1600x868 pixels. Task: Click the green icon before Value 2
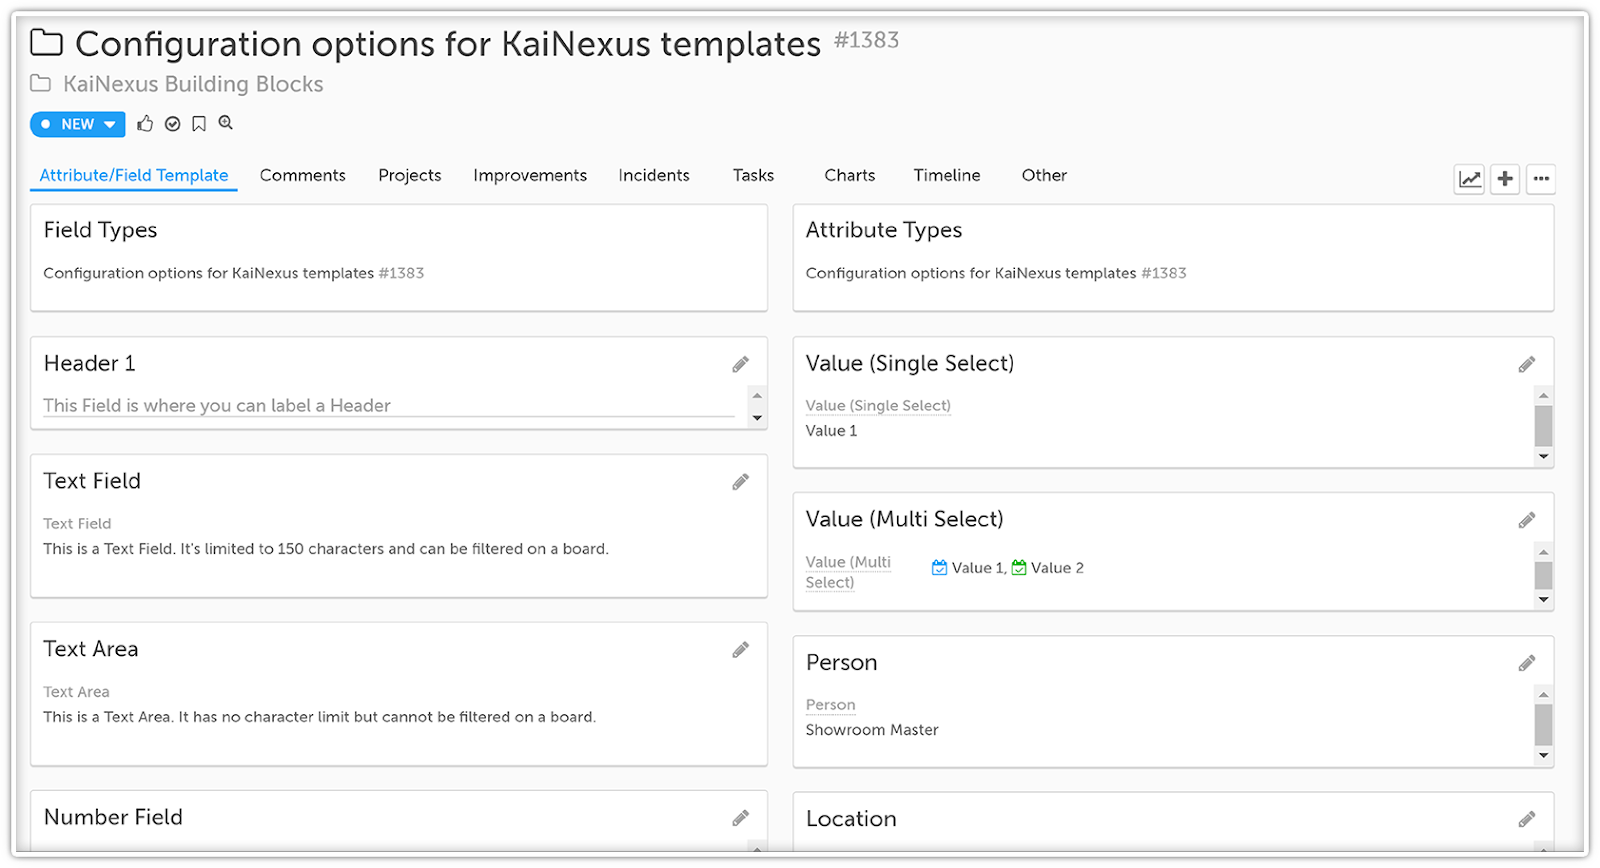(1019, 567)
